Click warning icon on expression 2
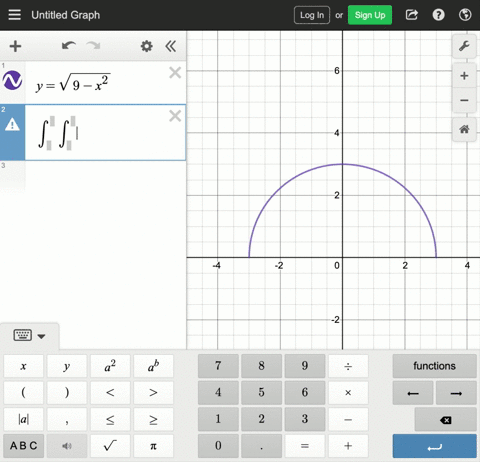Screen dimensions: 480x462 12,125
